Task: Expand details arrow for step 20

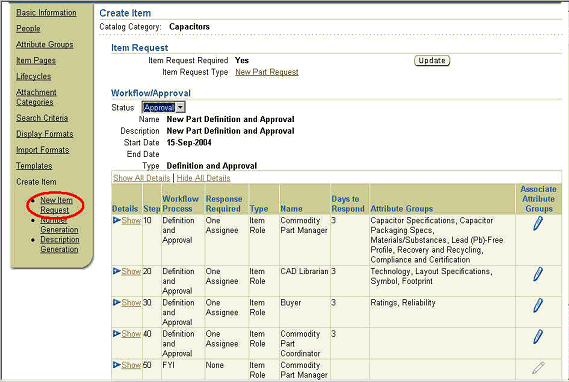Action: 116,271
